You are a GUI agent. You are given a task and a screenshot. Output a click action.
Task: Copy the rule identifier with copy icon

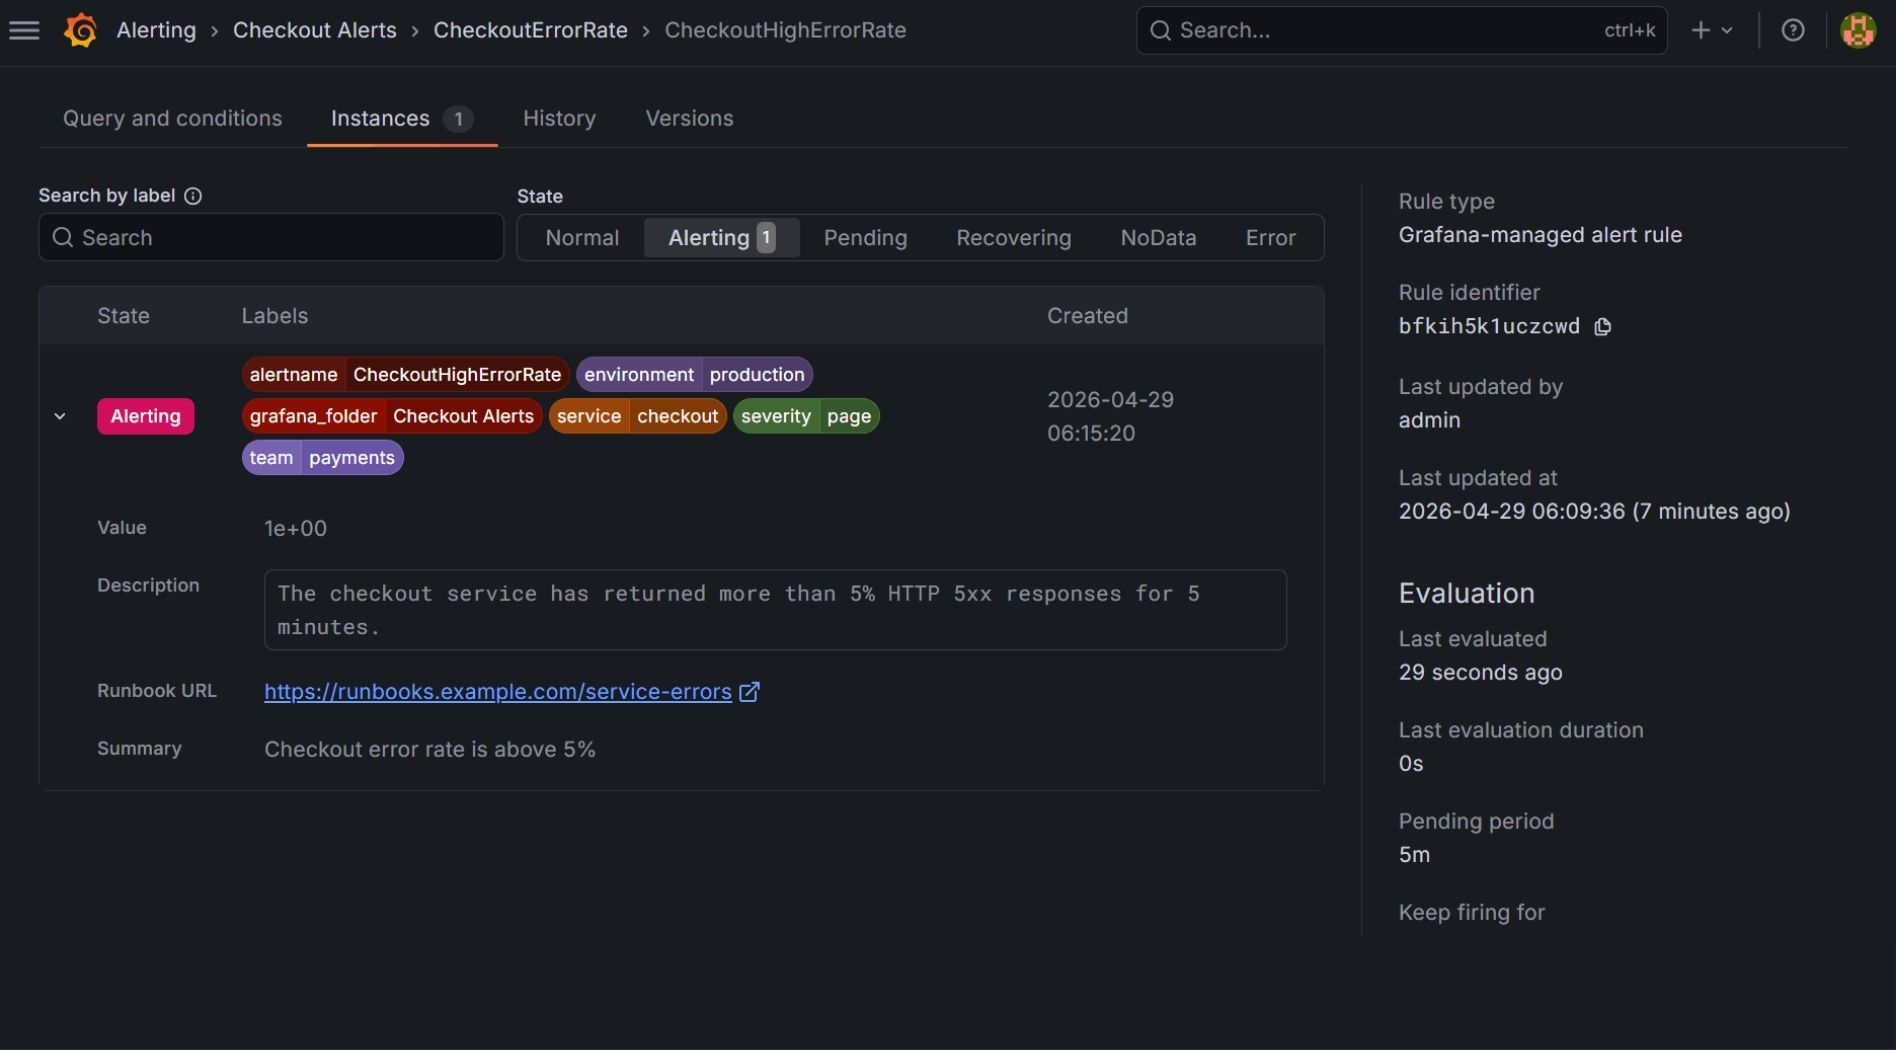pyautogui.click(x=1602, y=327)
